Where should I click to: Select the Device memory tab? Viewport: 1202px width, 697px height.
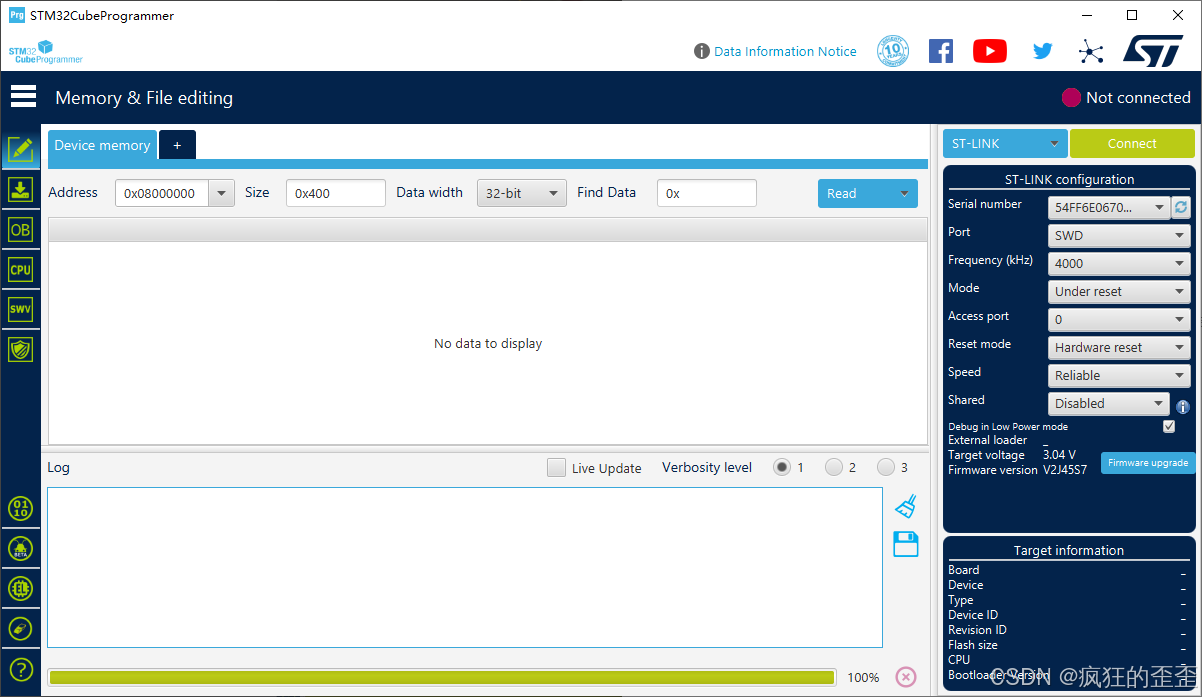tap(102, 145)
